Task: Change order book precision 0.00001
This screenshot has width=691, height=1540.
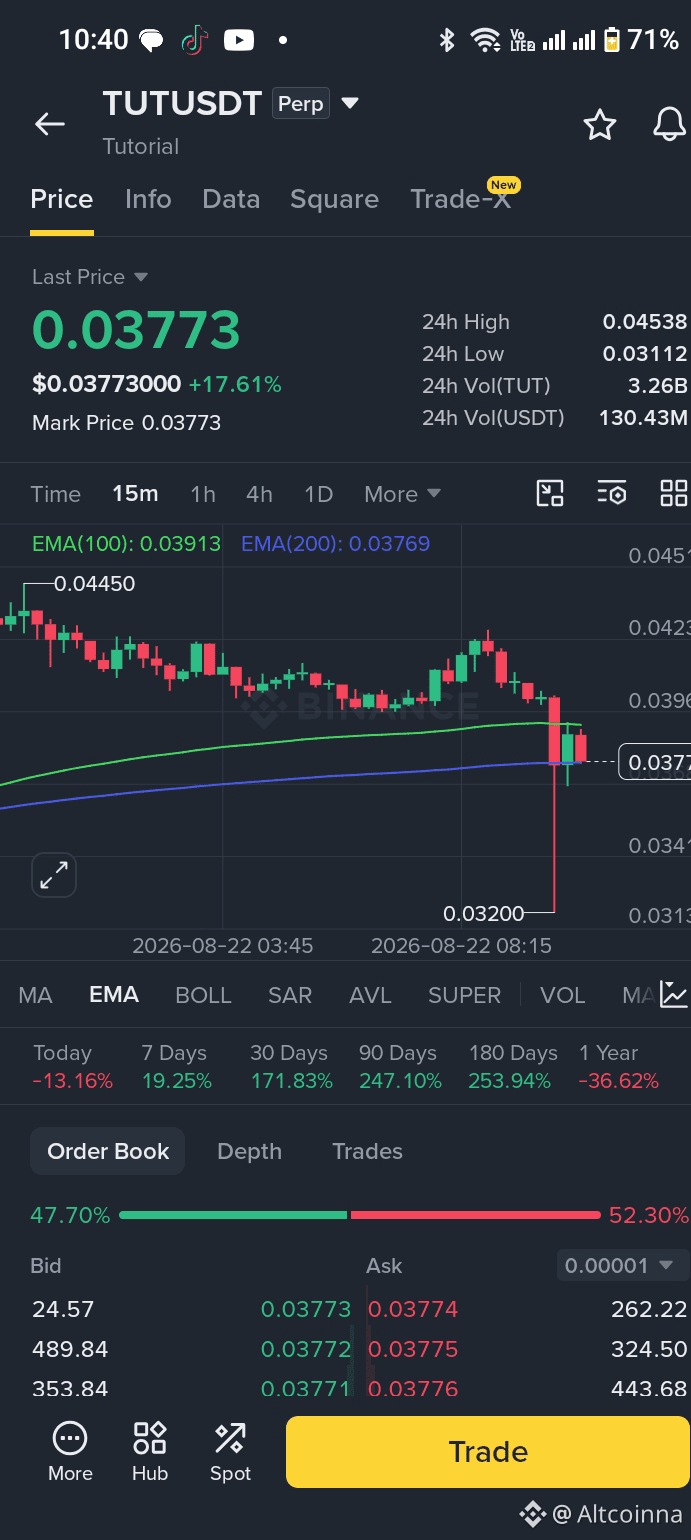Action: click(620, 1265)
